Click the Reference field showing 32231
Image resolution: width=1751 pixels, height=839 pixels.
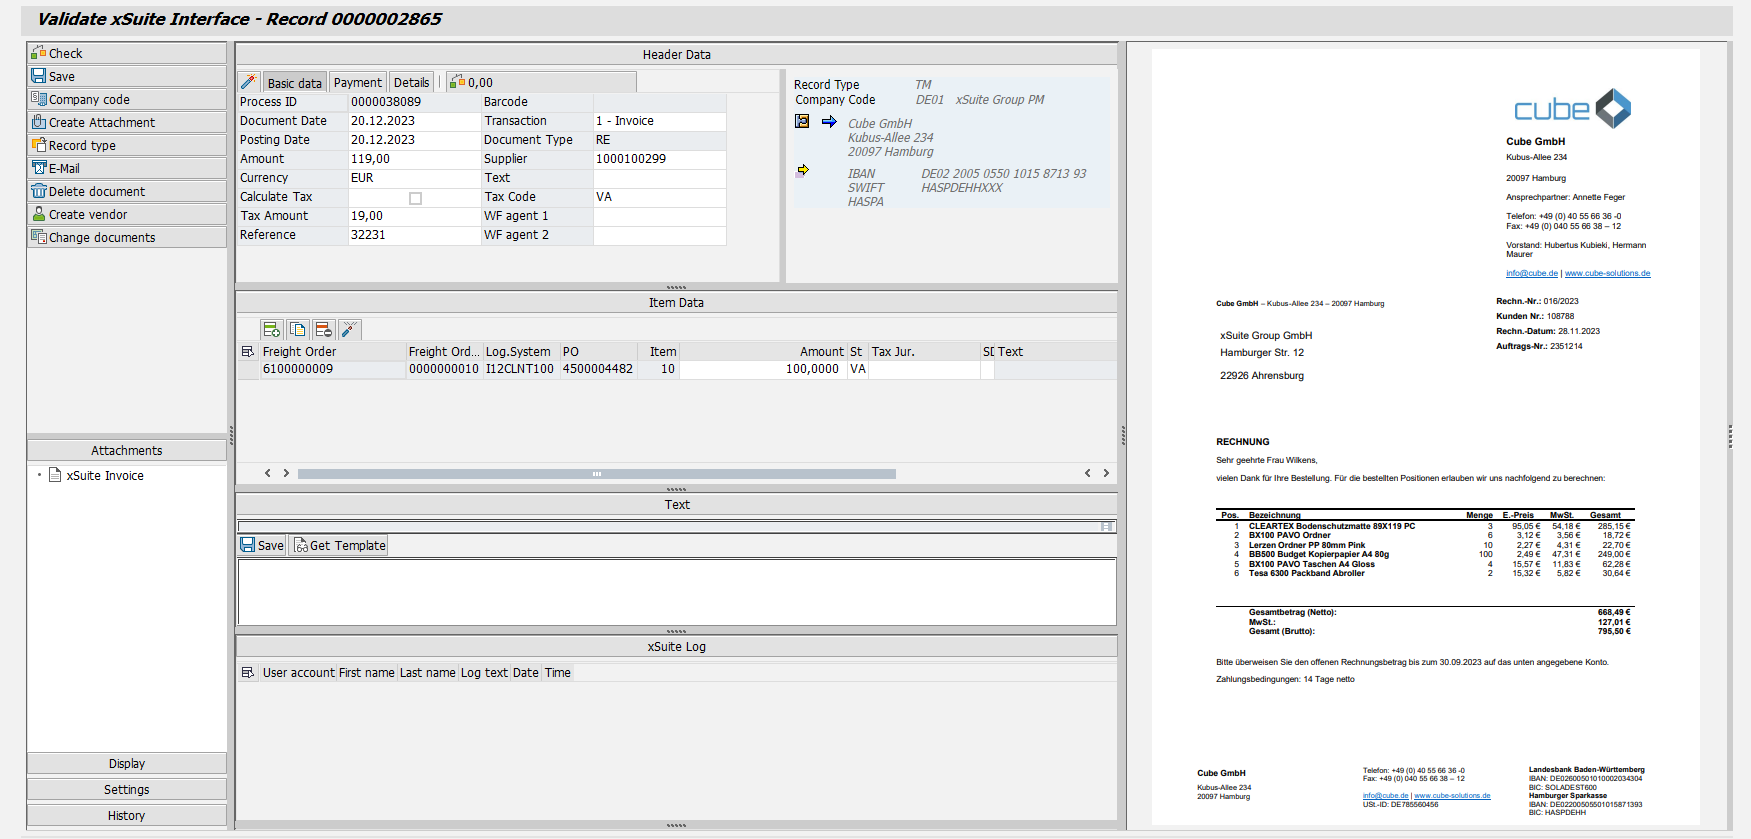point(414,235)
